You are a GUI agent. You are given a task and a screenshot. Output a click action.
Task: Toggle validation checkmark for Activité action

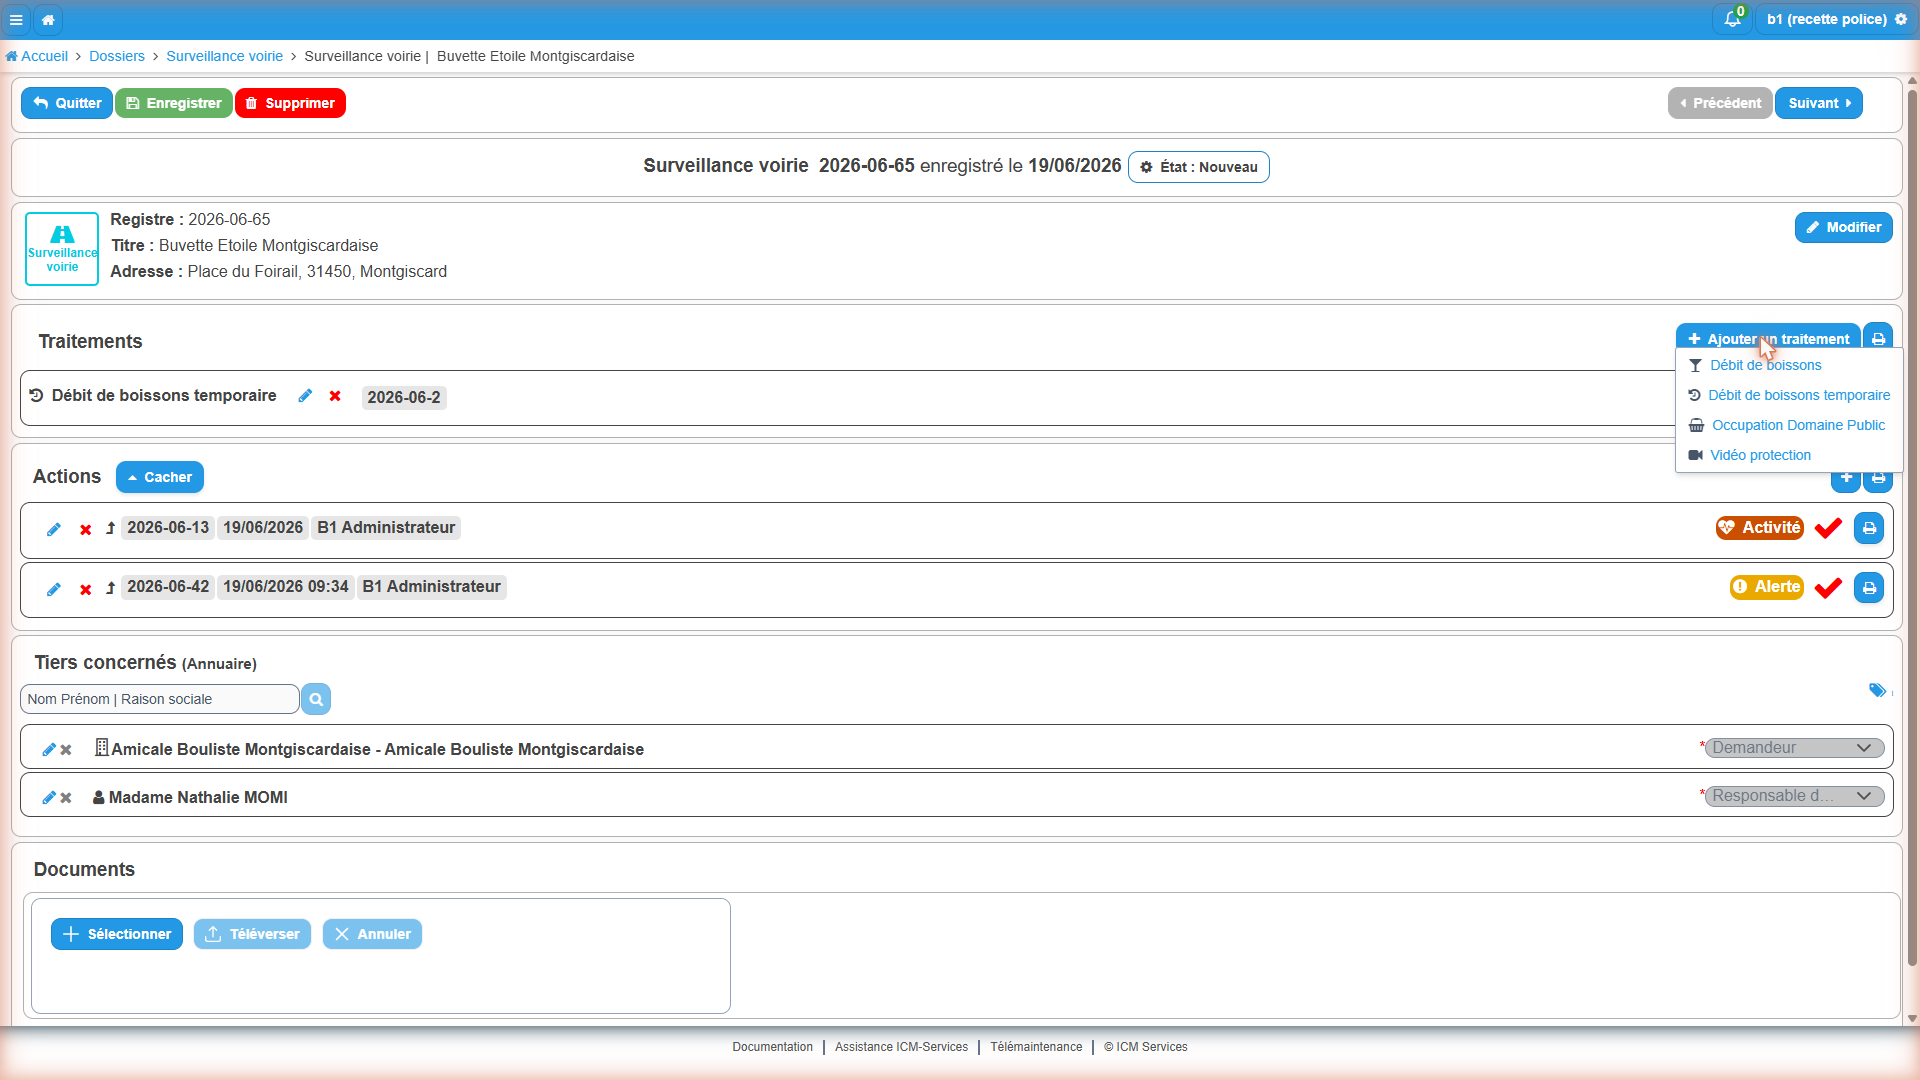click(1828, 528)
